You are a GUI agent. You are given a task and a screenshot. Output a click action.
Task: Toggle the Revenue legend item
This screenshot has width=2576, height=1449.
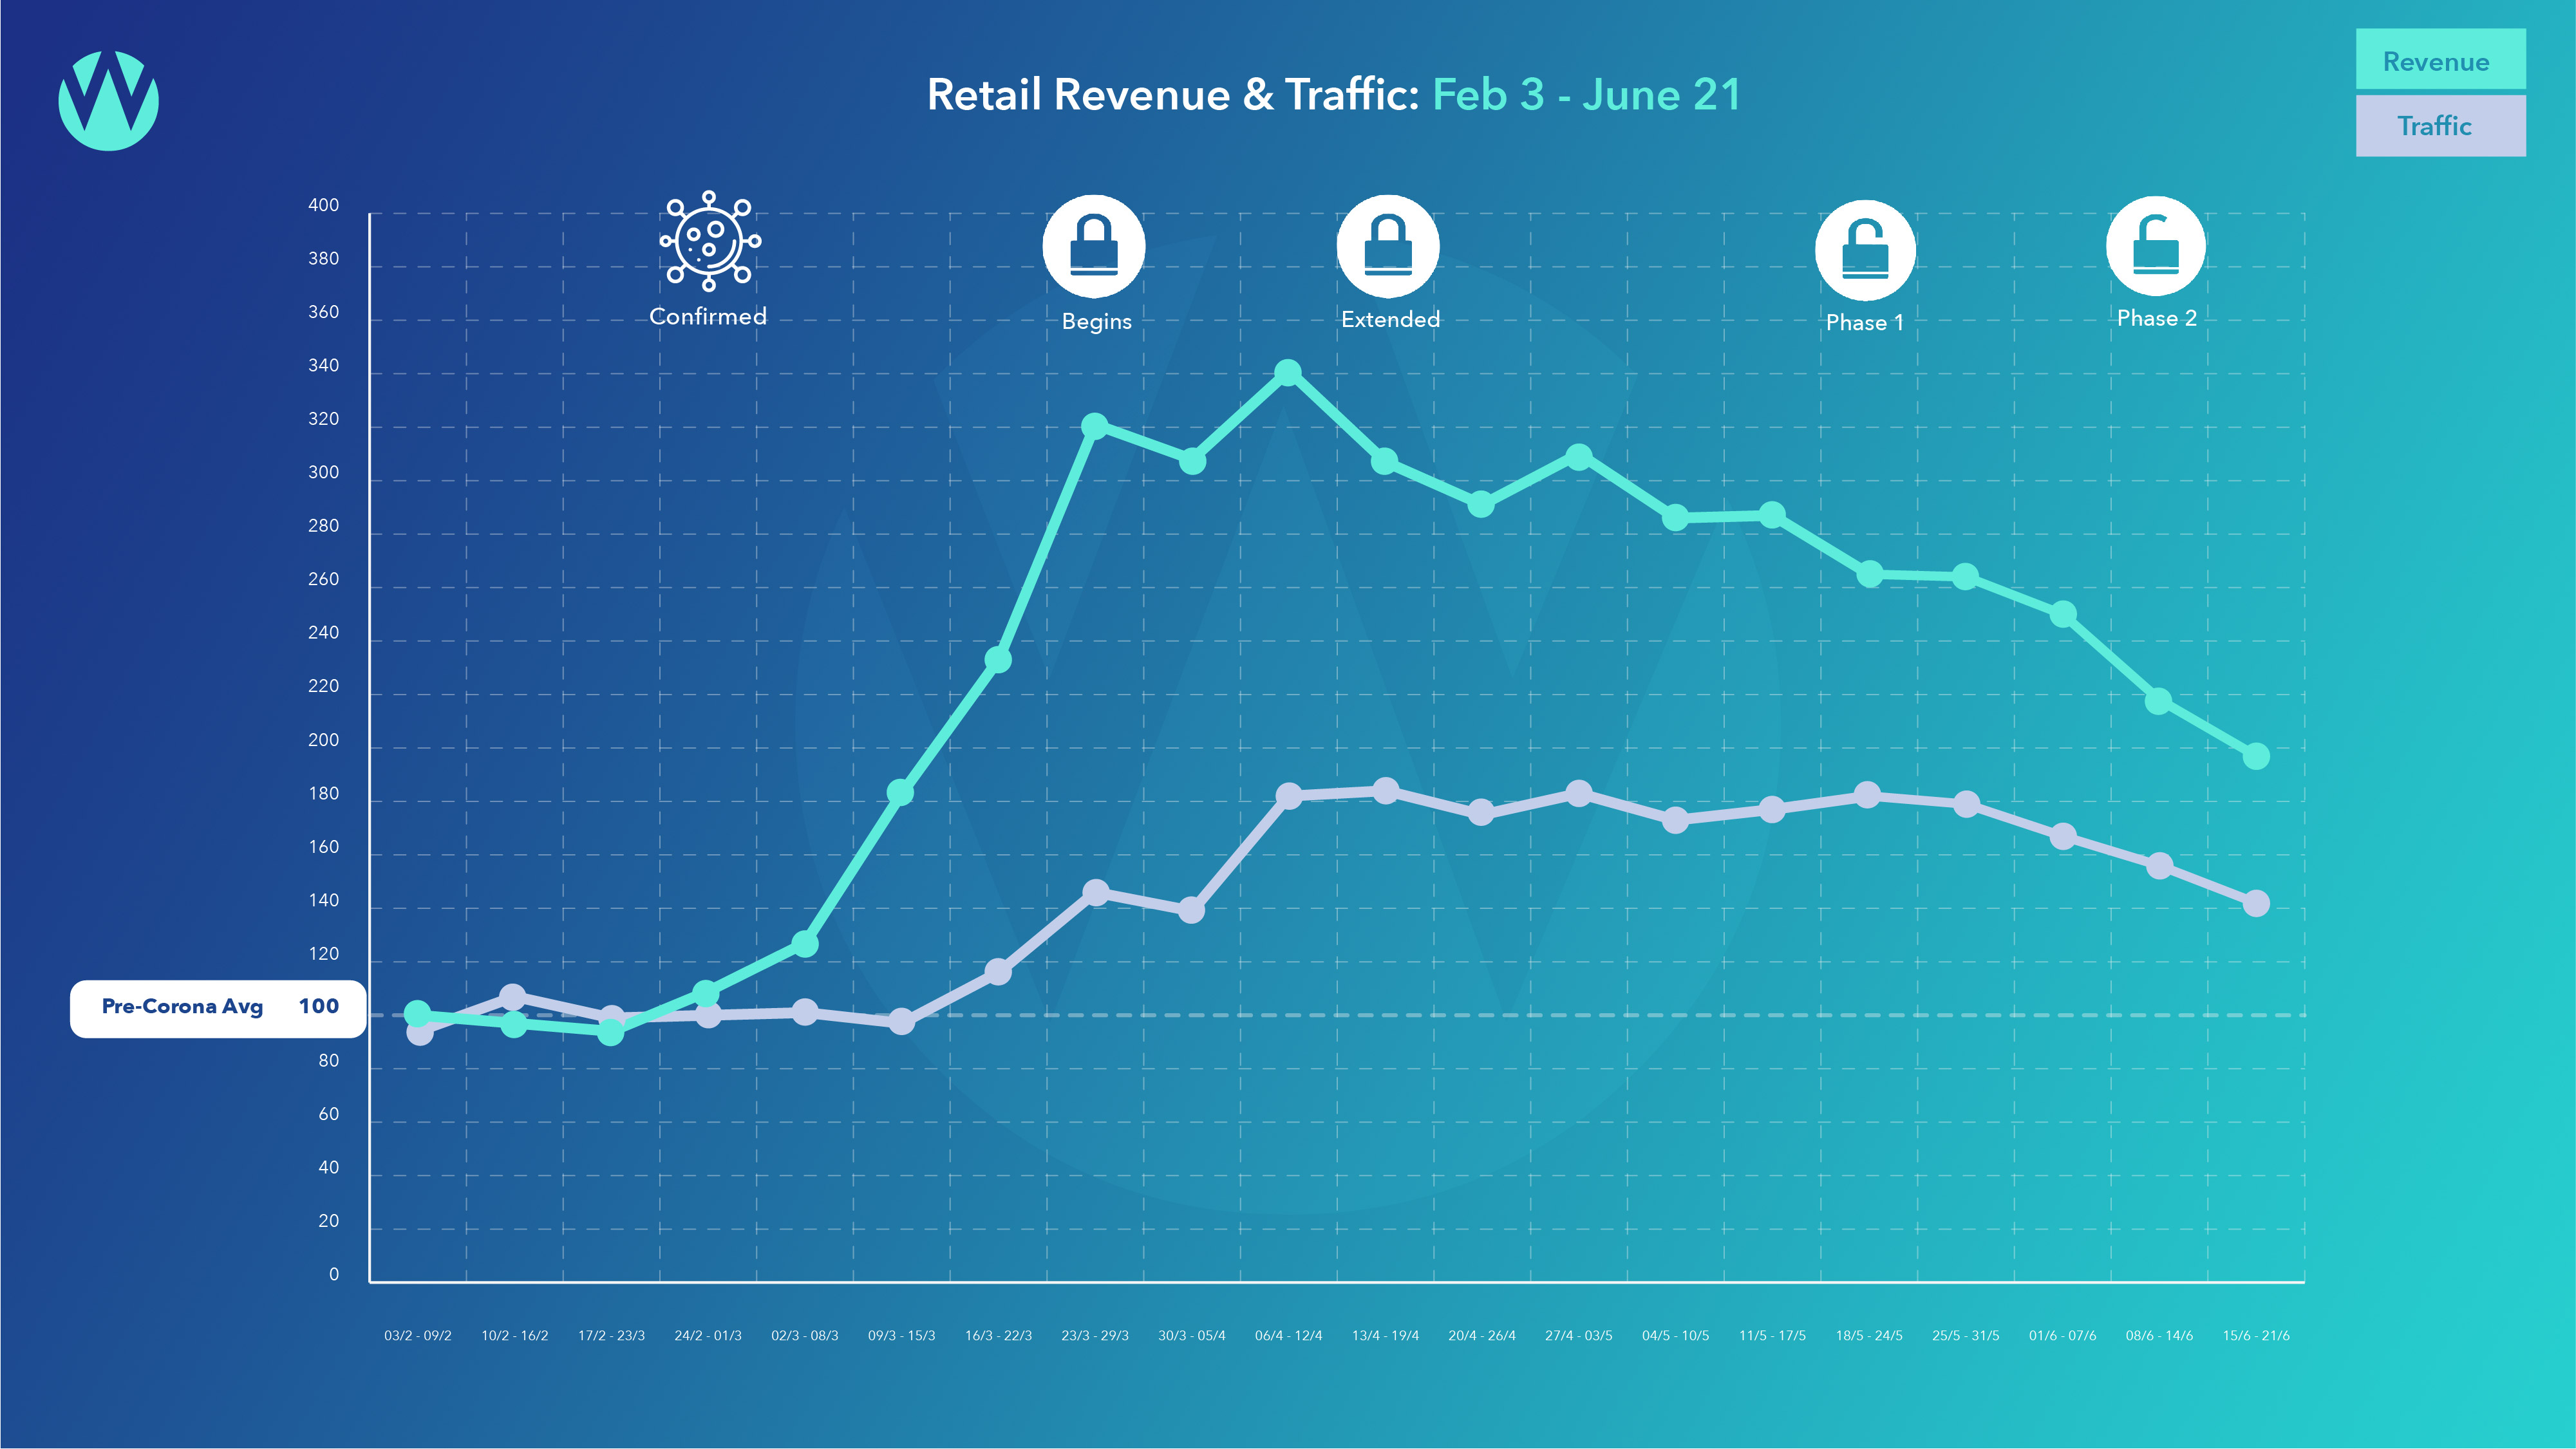(x=2440, y=61)
